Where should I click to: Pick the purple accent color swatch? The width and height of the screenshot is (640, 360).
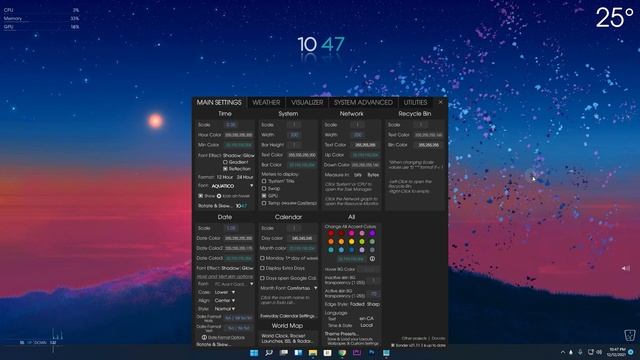[372, 233]
